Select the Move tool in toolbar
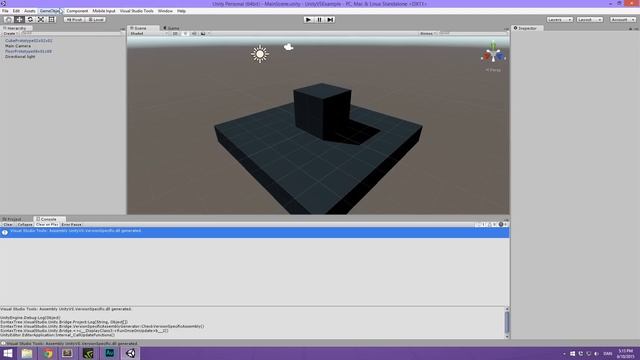Screen dimensions: 640x360 click(19, 20)
